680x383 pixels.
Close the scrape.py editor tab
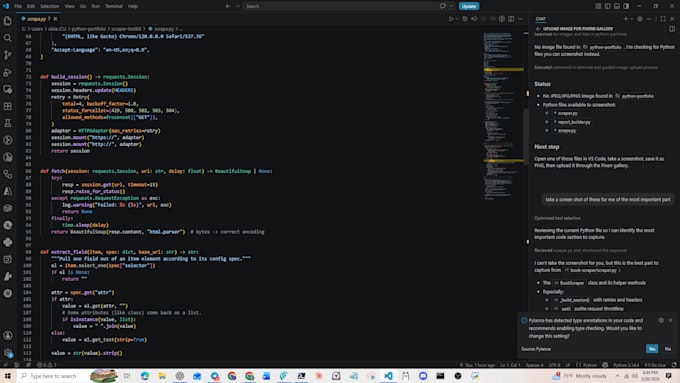click(x=56, y=19)
